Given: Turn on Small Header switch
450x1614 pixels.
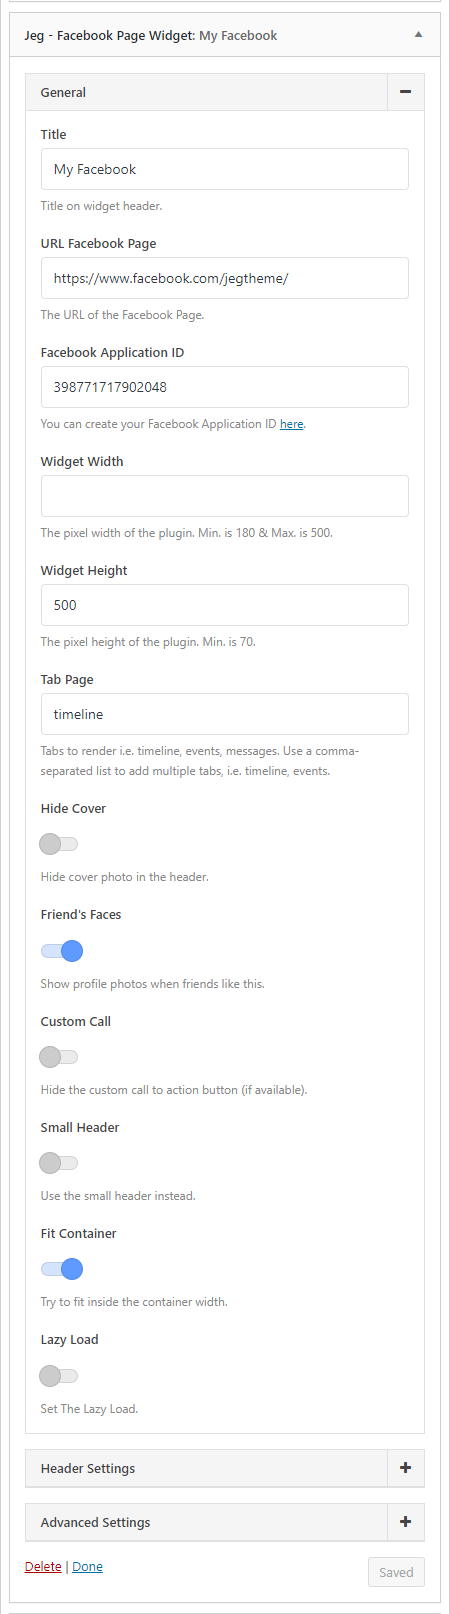Looking at the screenshot, I should click(x=59, y=1163).
